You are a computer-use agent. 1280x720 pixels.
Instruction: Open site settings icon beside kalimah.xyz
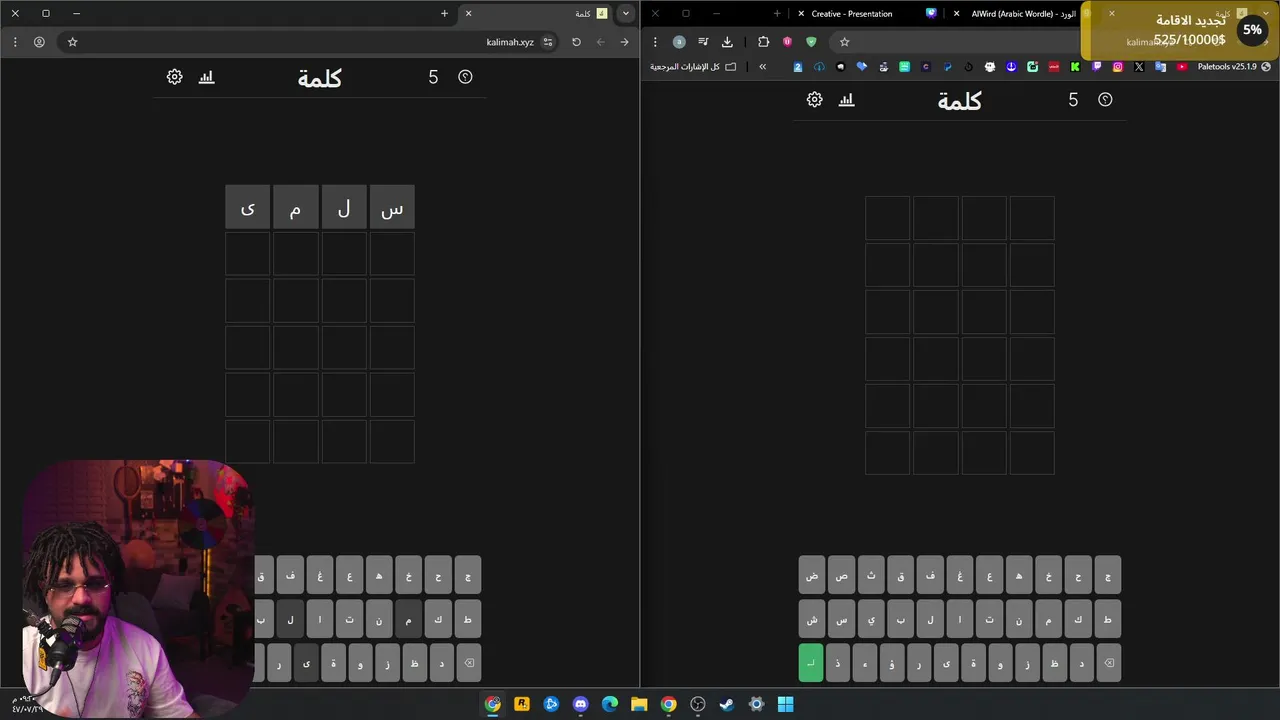[x=547, y=42]
